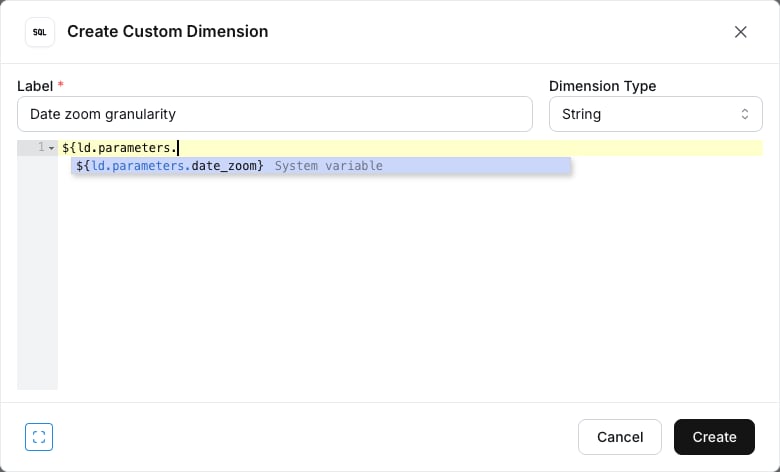Screen dimensions: 780x472
Task: Click the line number 1 gutter
Action: tap(41, 147)
